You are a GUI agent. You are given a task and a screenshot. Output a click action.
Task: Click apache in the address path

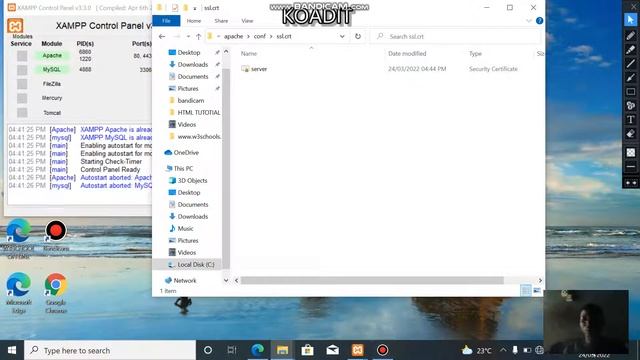tap(233, 36)
